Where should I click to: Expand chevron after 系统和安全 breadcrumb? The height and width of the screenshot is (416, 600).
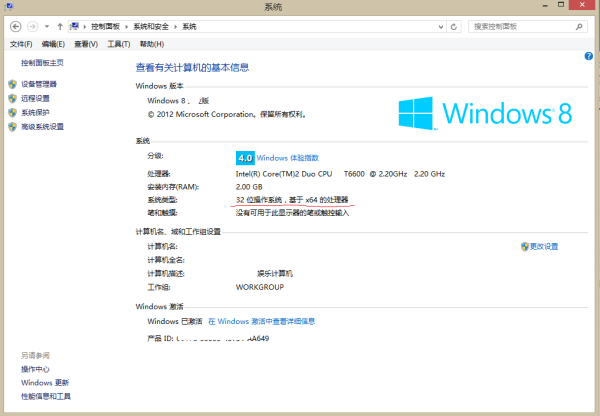pos(176,26)
